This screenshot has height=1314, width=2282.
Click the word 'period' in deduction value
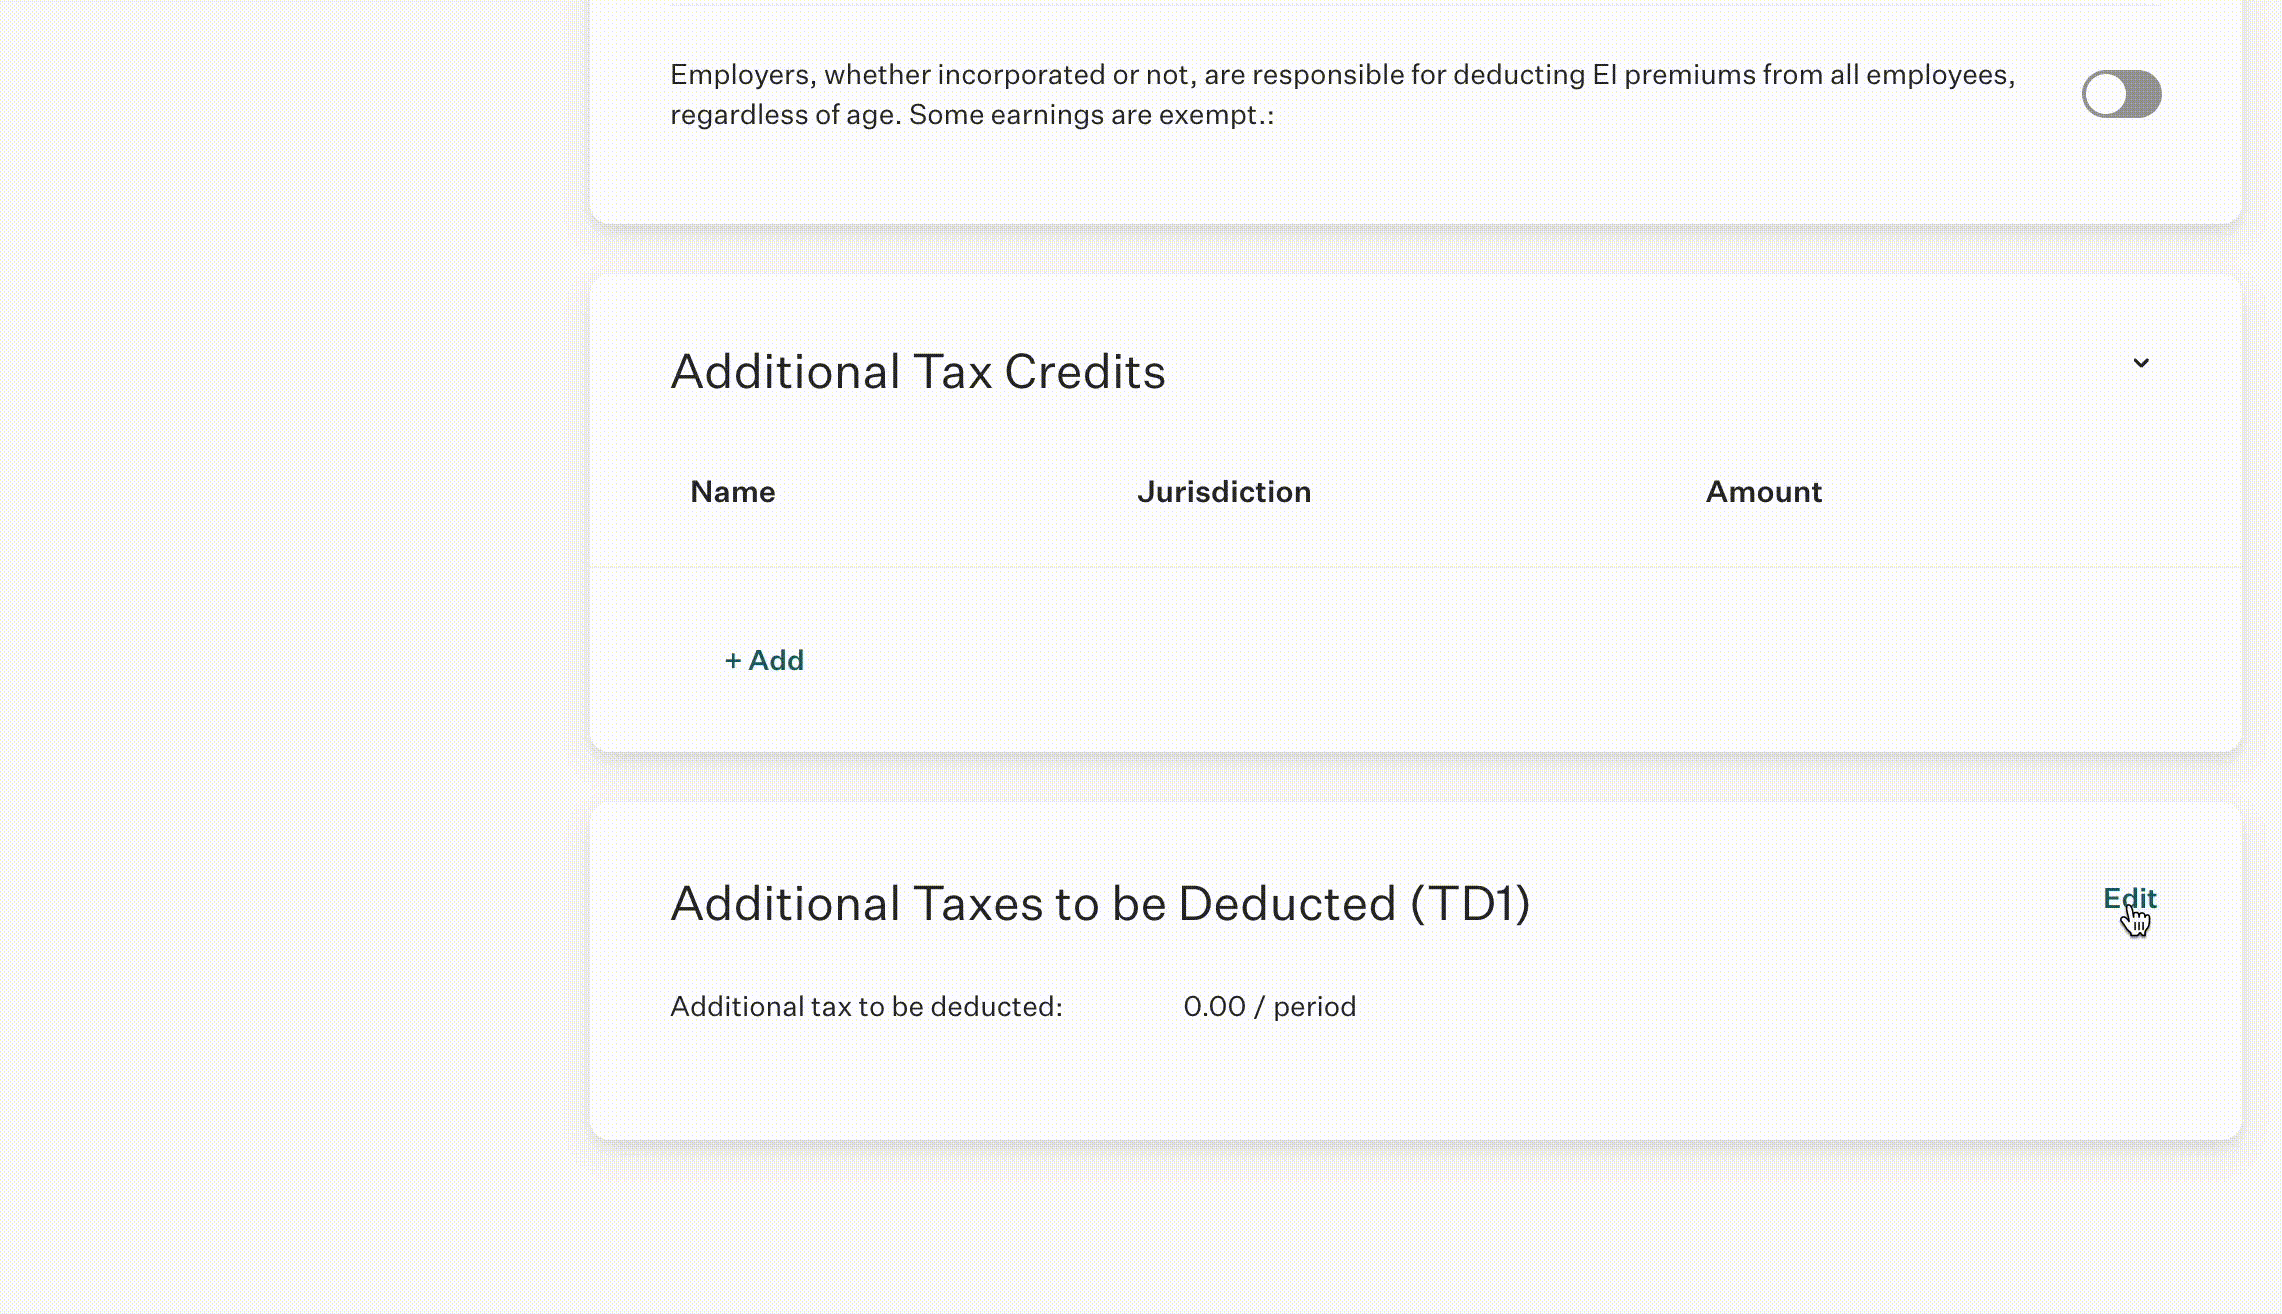click(1314, 1006)
